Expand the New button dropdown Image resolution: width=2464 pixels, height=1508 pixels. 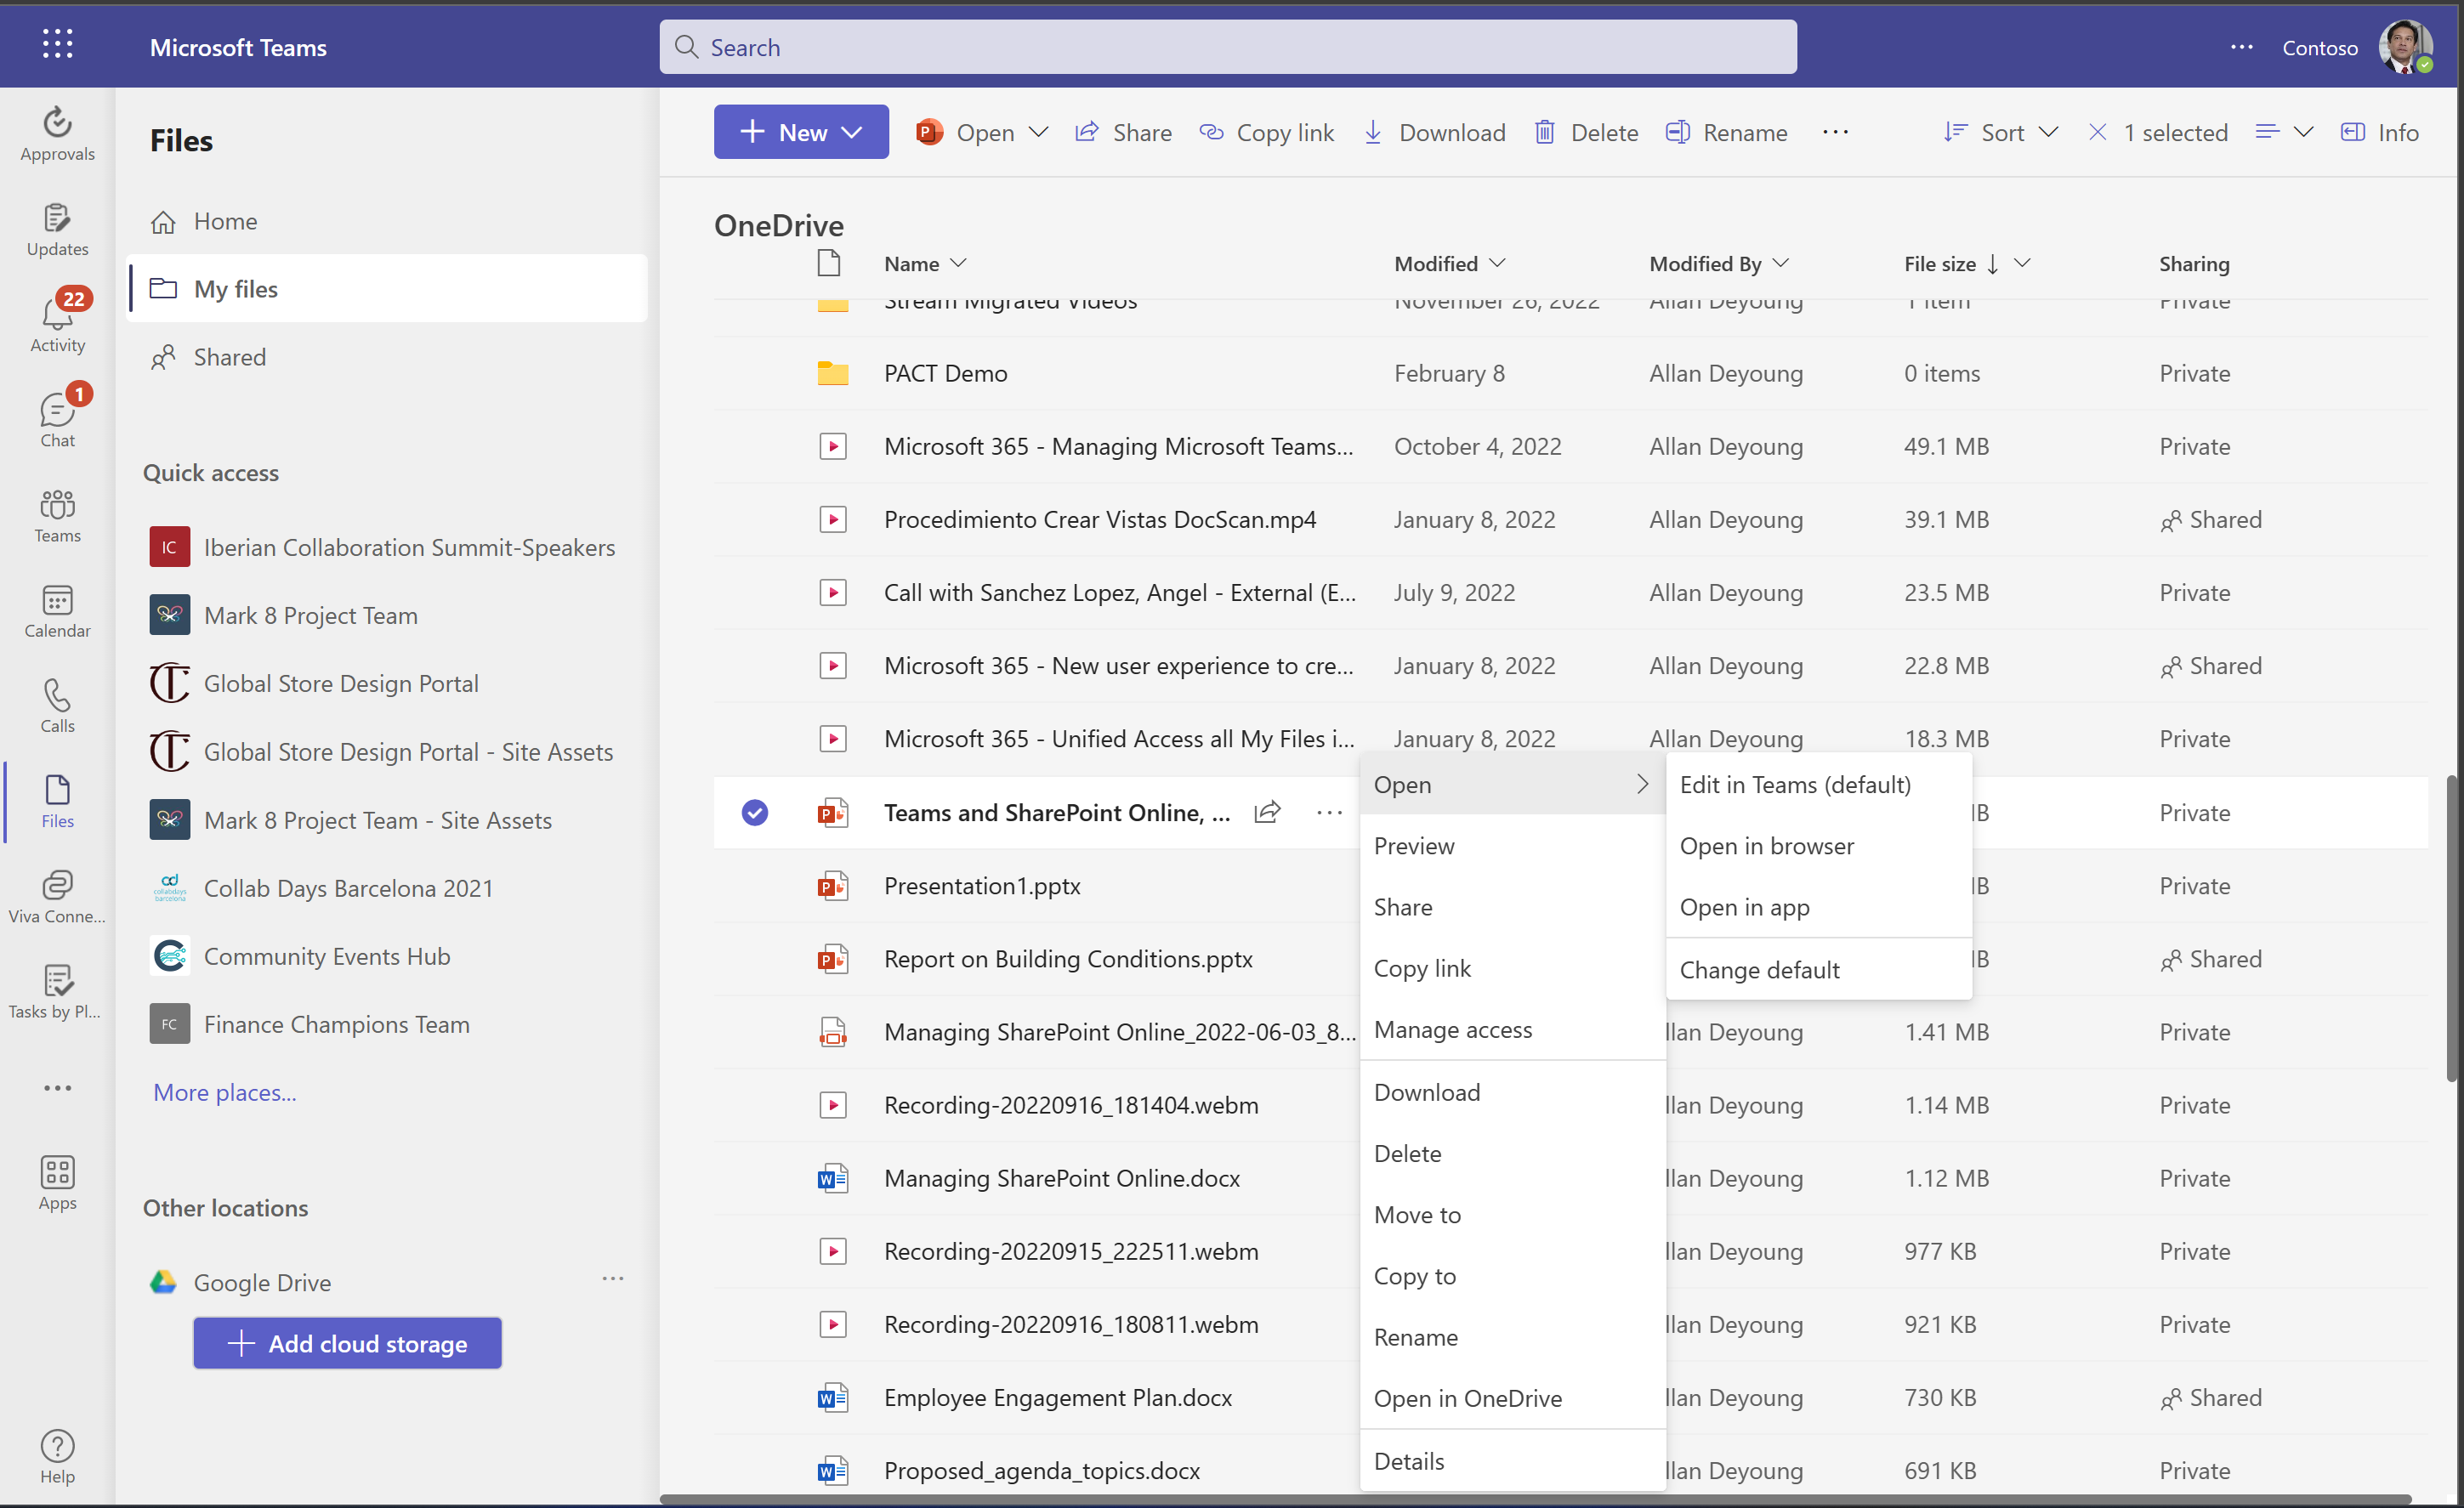click(852, 132)
